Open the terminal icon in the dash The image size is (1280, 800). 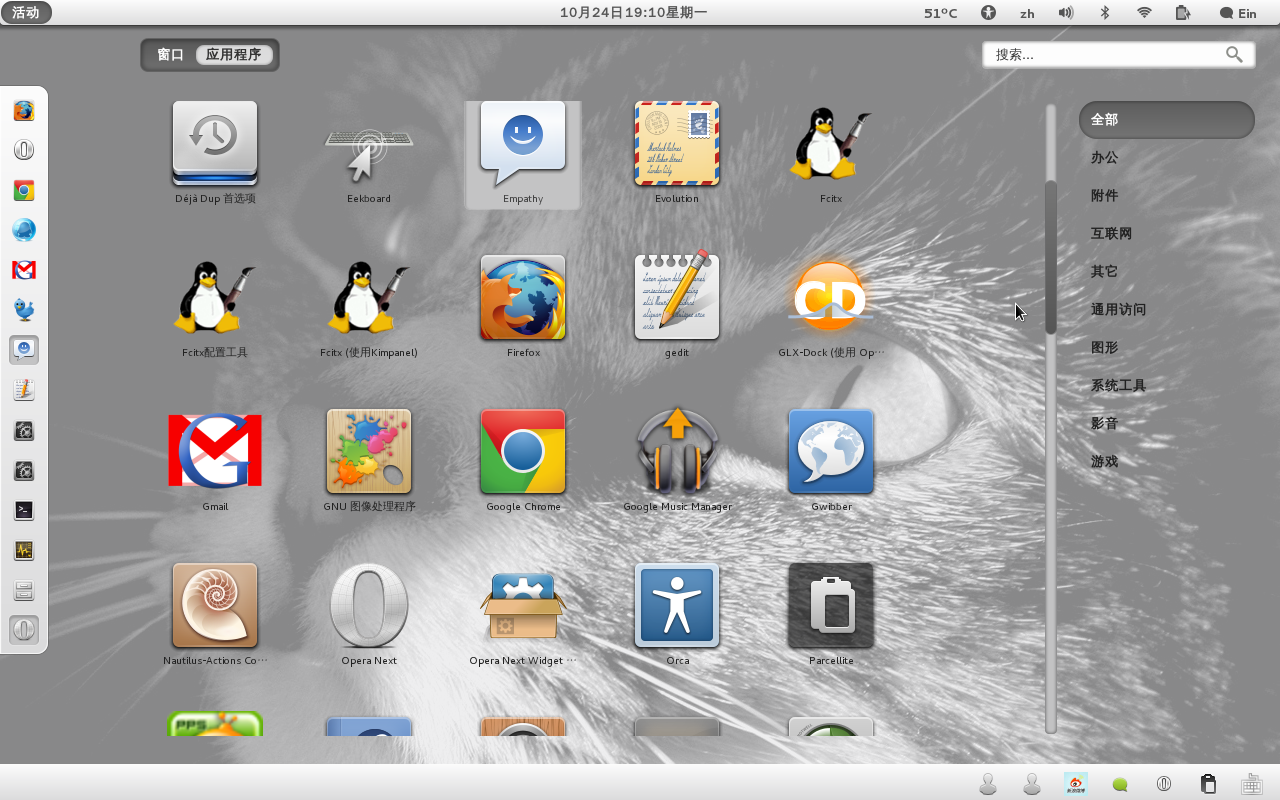(24, 510)
